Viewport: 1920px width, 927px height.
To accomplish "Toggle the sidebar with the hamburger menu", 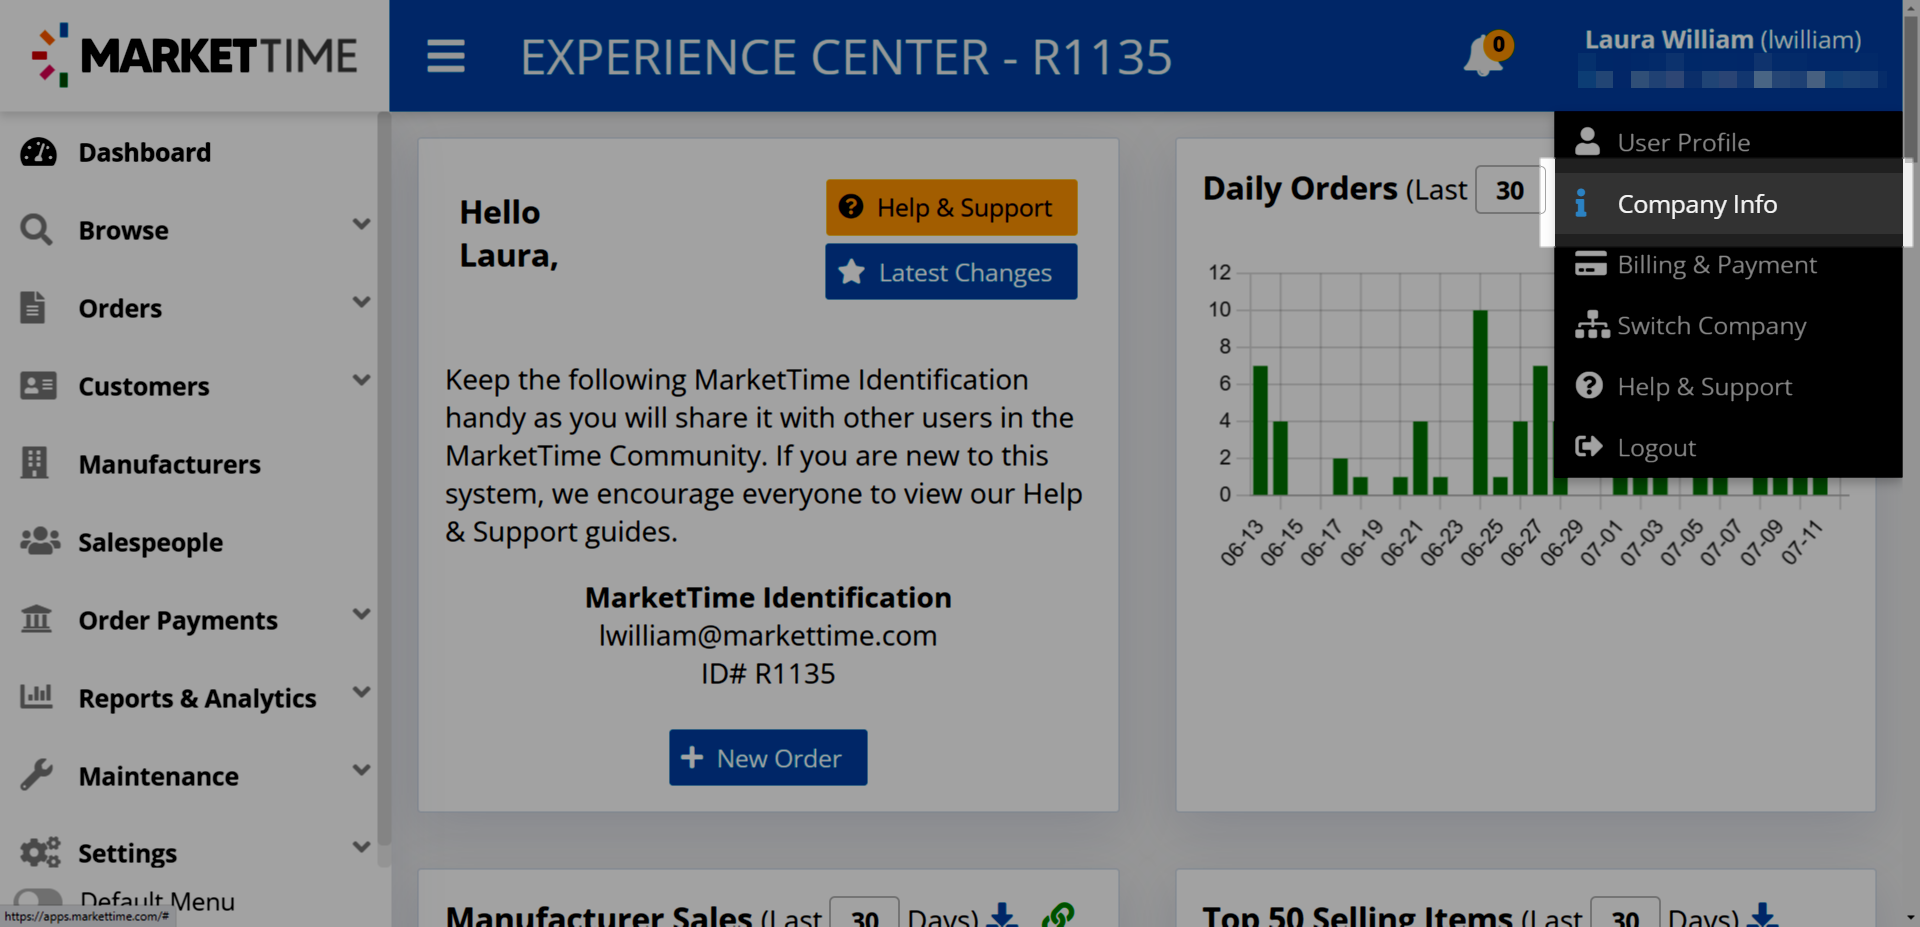I will tap(446, 57).
